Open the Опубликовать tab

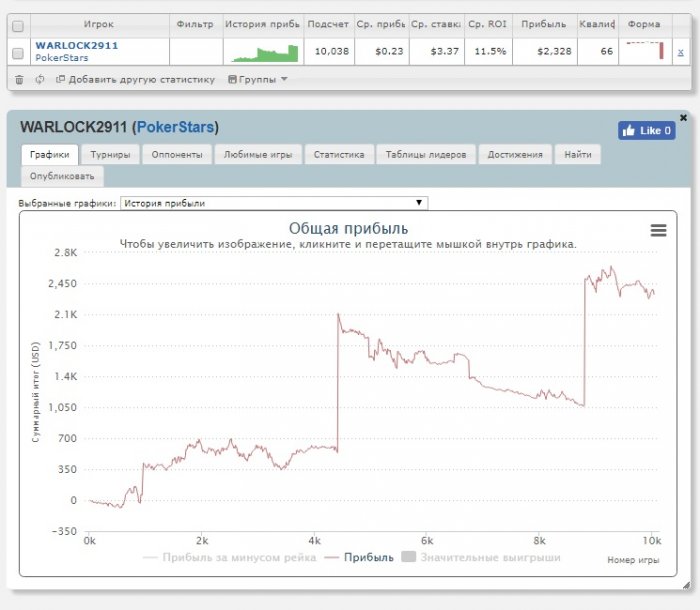click(62, 176)
